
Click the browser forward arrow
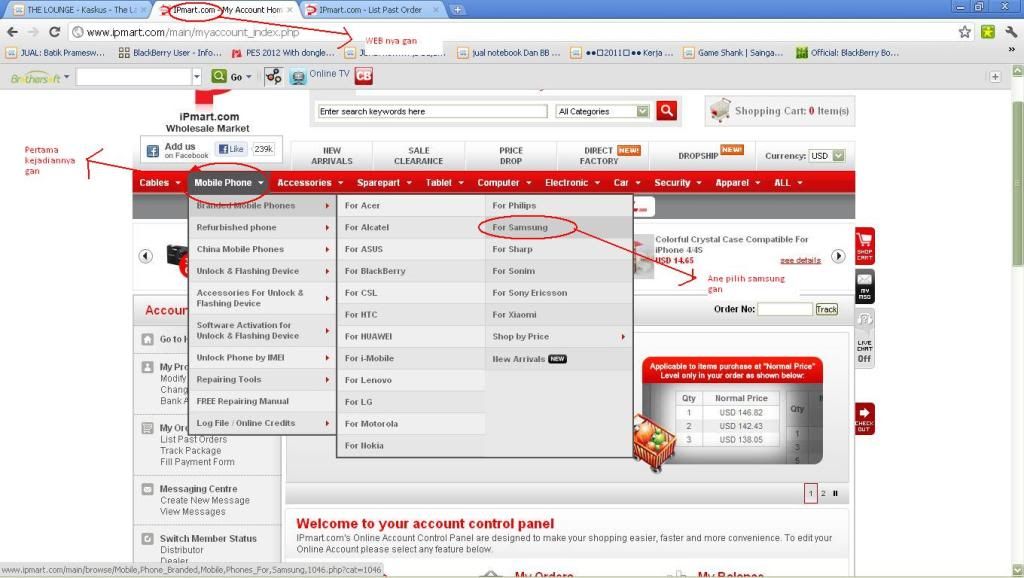coord(33,31)
